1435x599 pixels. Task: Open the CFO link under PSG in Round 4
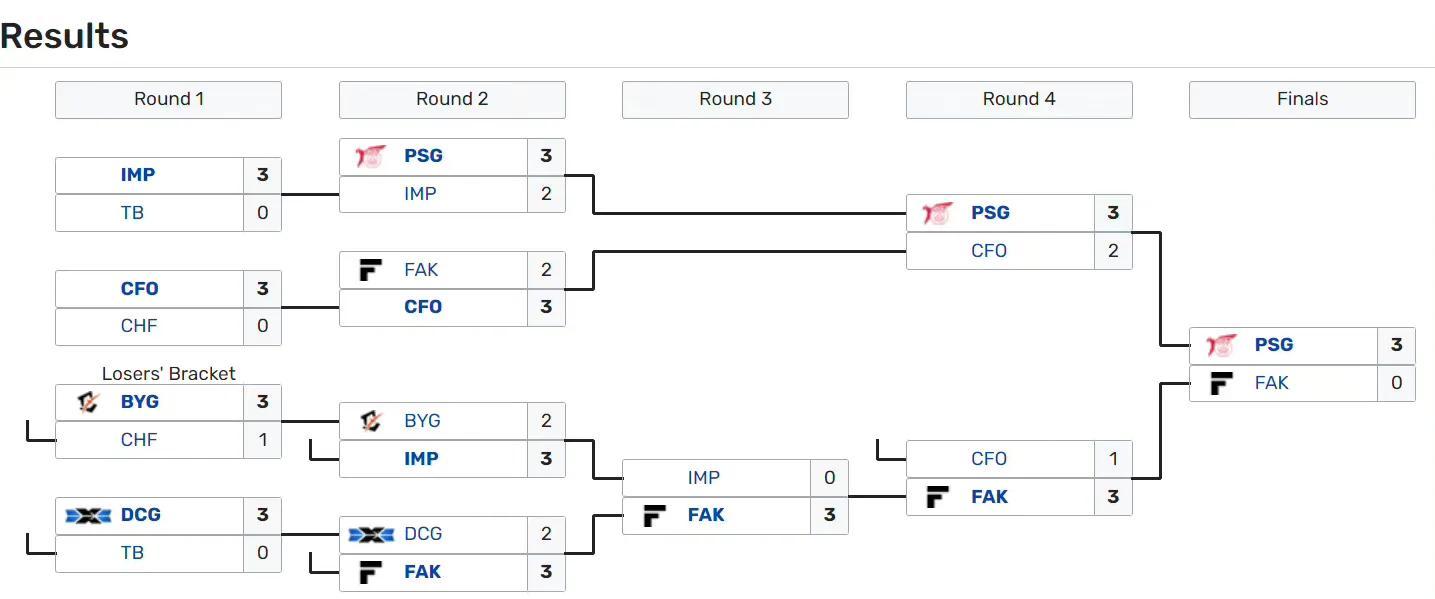coord(989,251)
